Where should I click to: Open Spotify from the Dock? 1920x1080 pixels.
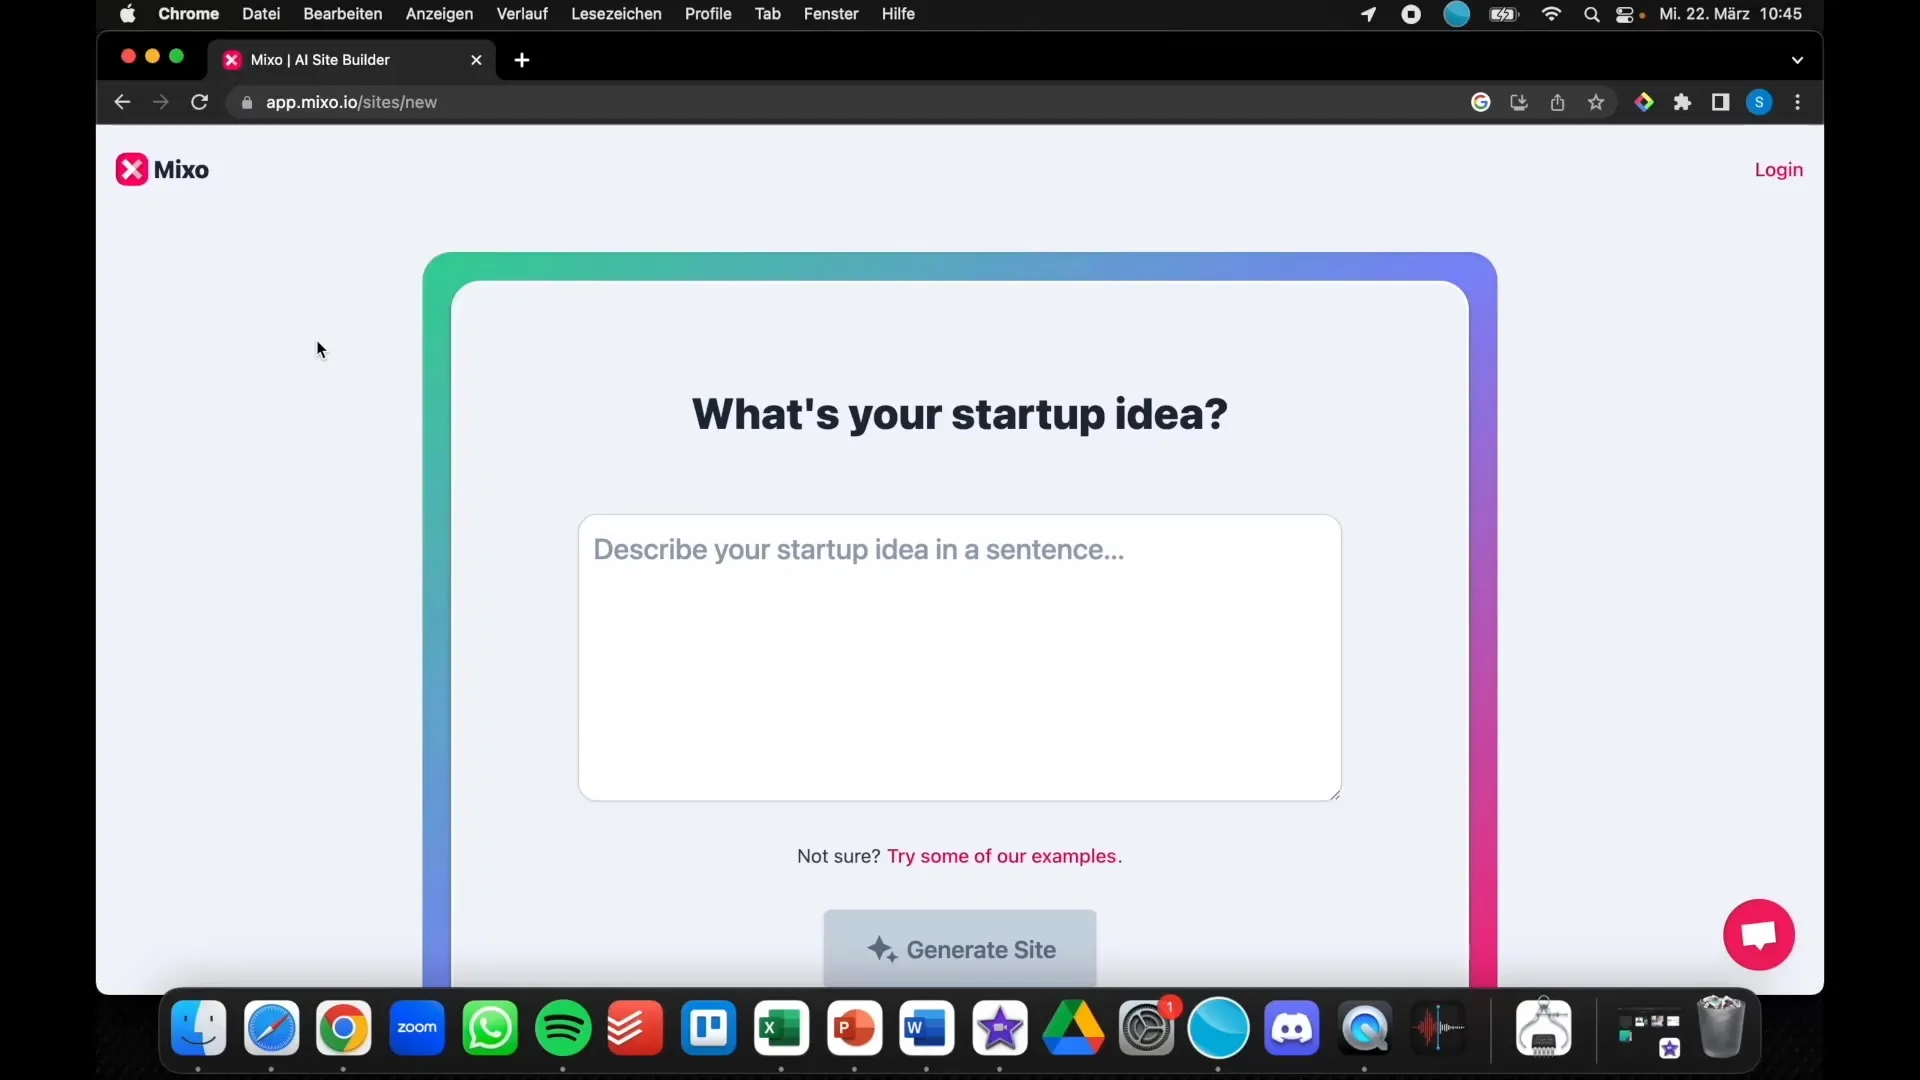(563, 1028)
